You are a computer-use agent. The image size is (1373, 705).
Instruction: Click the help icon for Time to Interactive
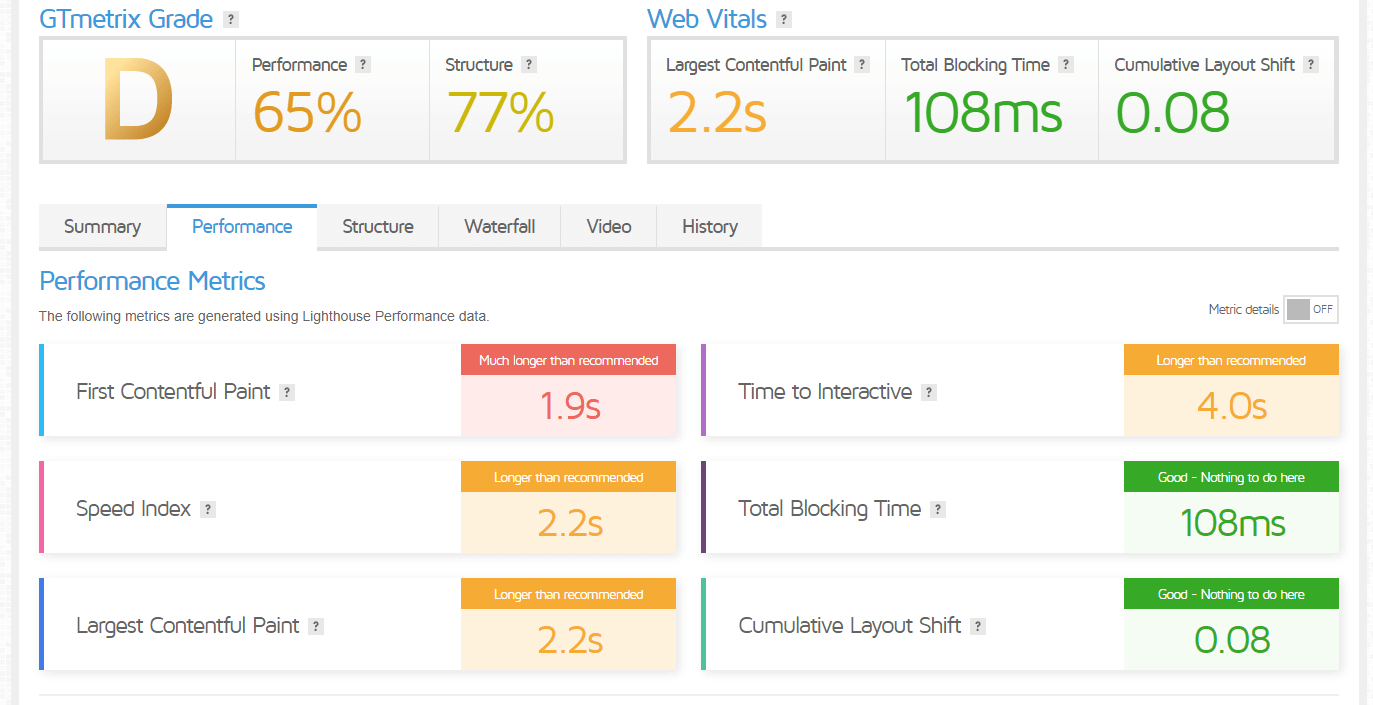(x=929, y=392)
